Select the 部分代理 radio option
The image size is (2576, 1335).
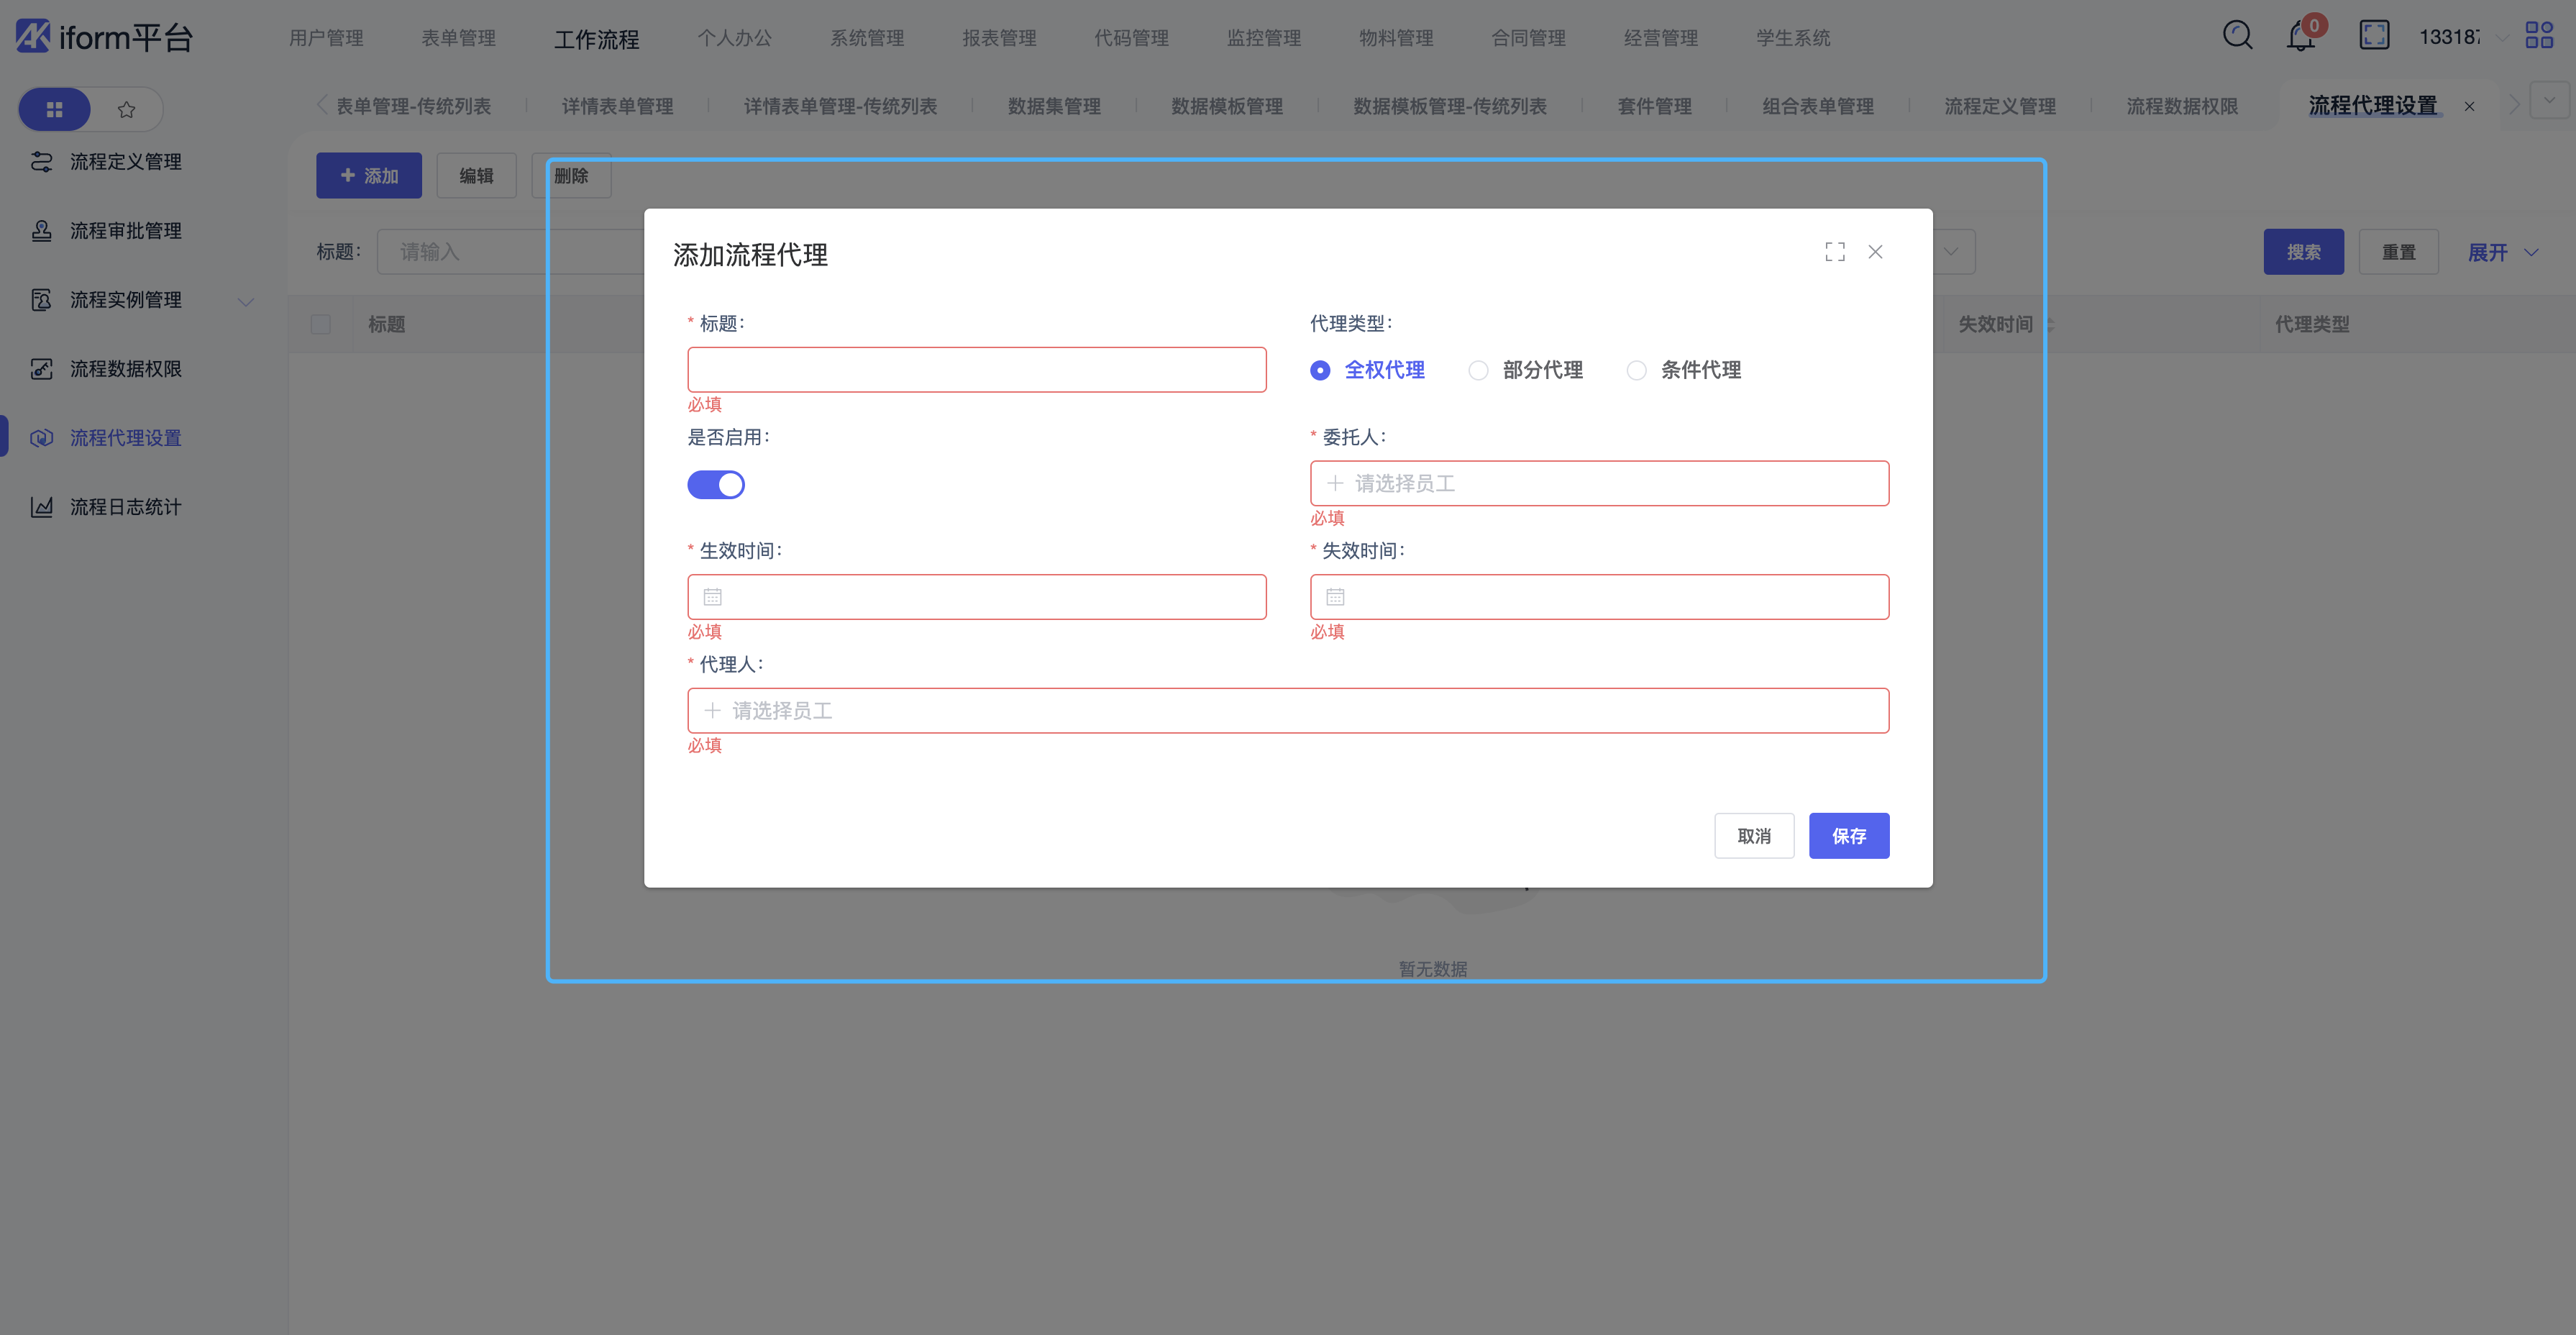[1478, 371]
